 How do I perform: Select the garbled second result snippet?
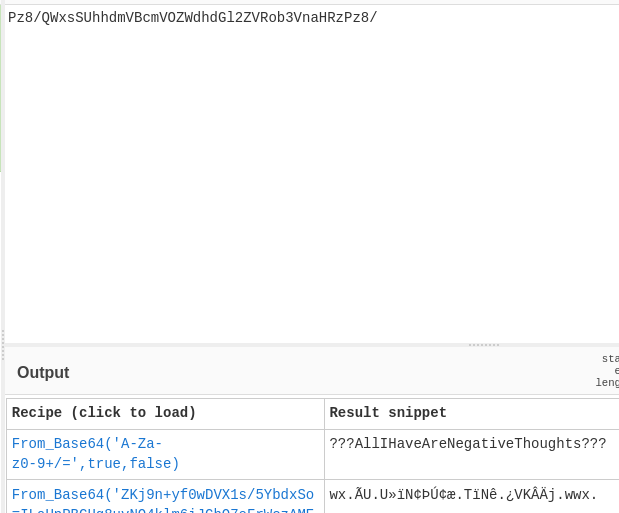tap(463, 495)
